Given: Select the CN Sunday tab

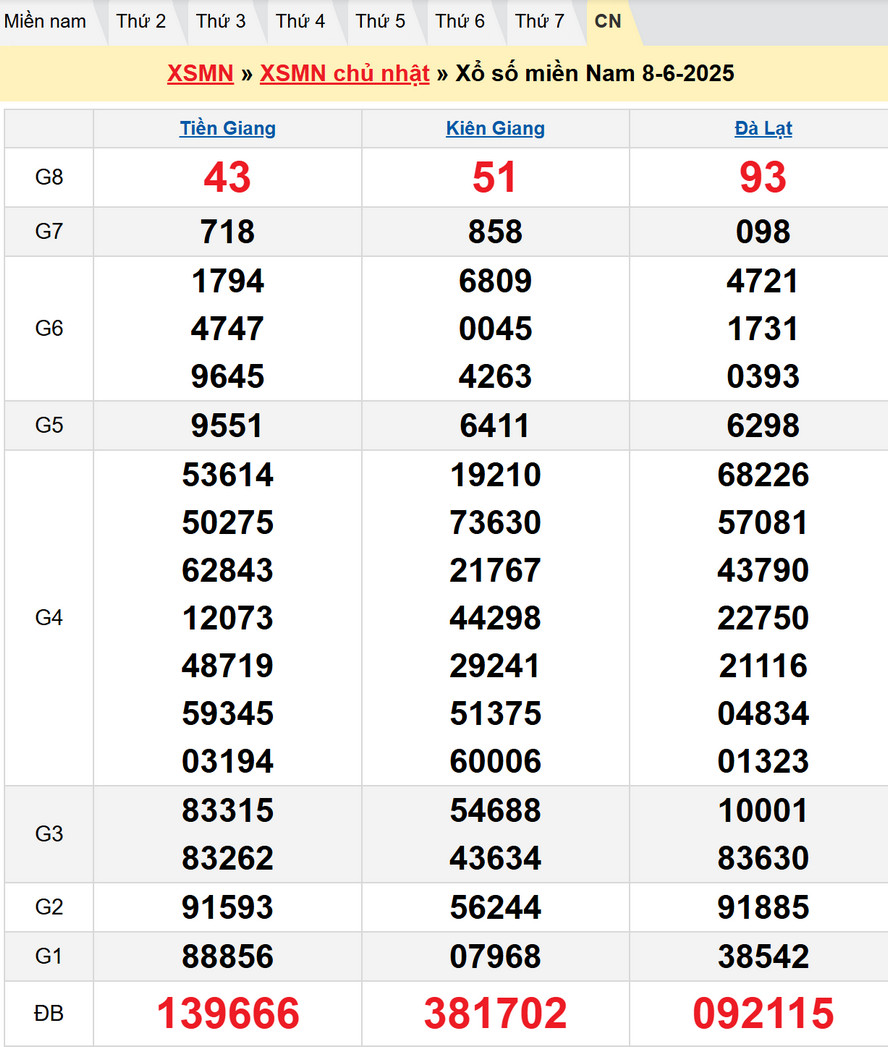Looking at the screenshot, I should point(608,21).
